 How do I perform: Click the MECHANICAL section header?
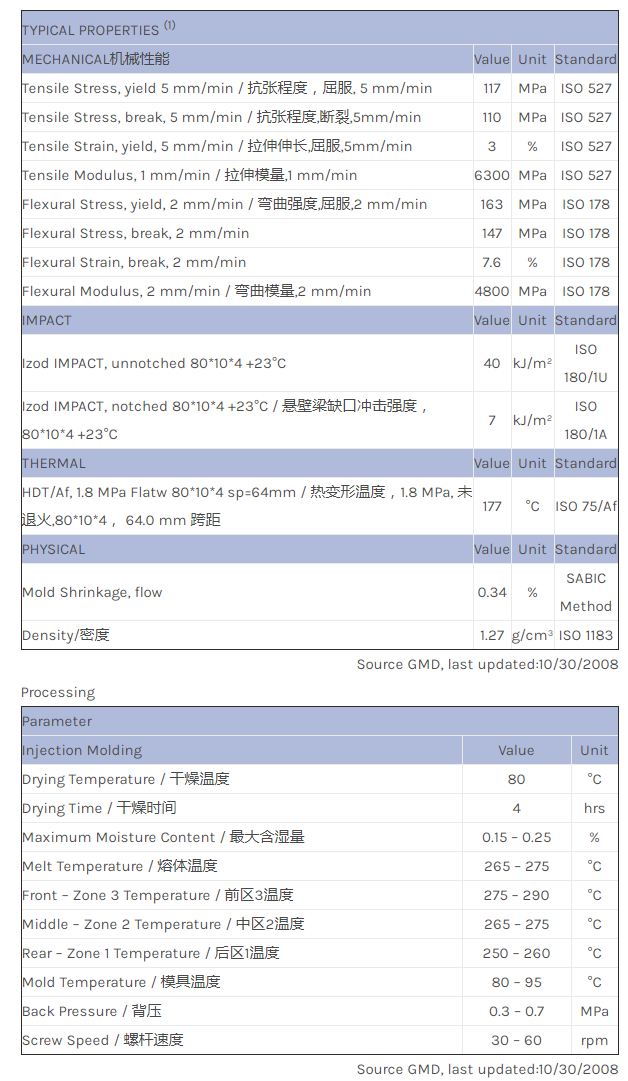pos(96,59)
